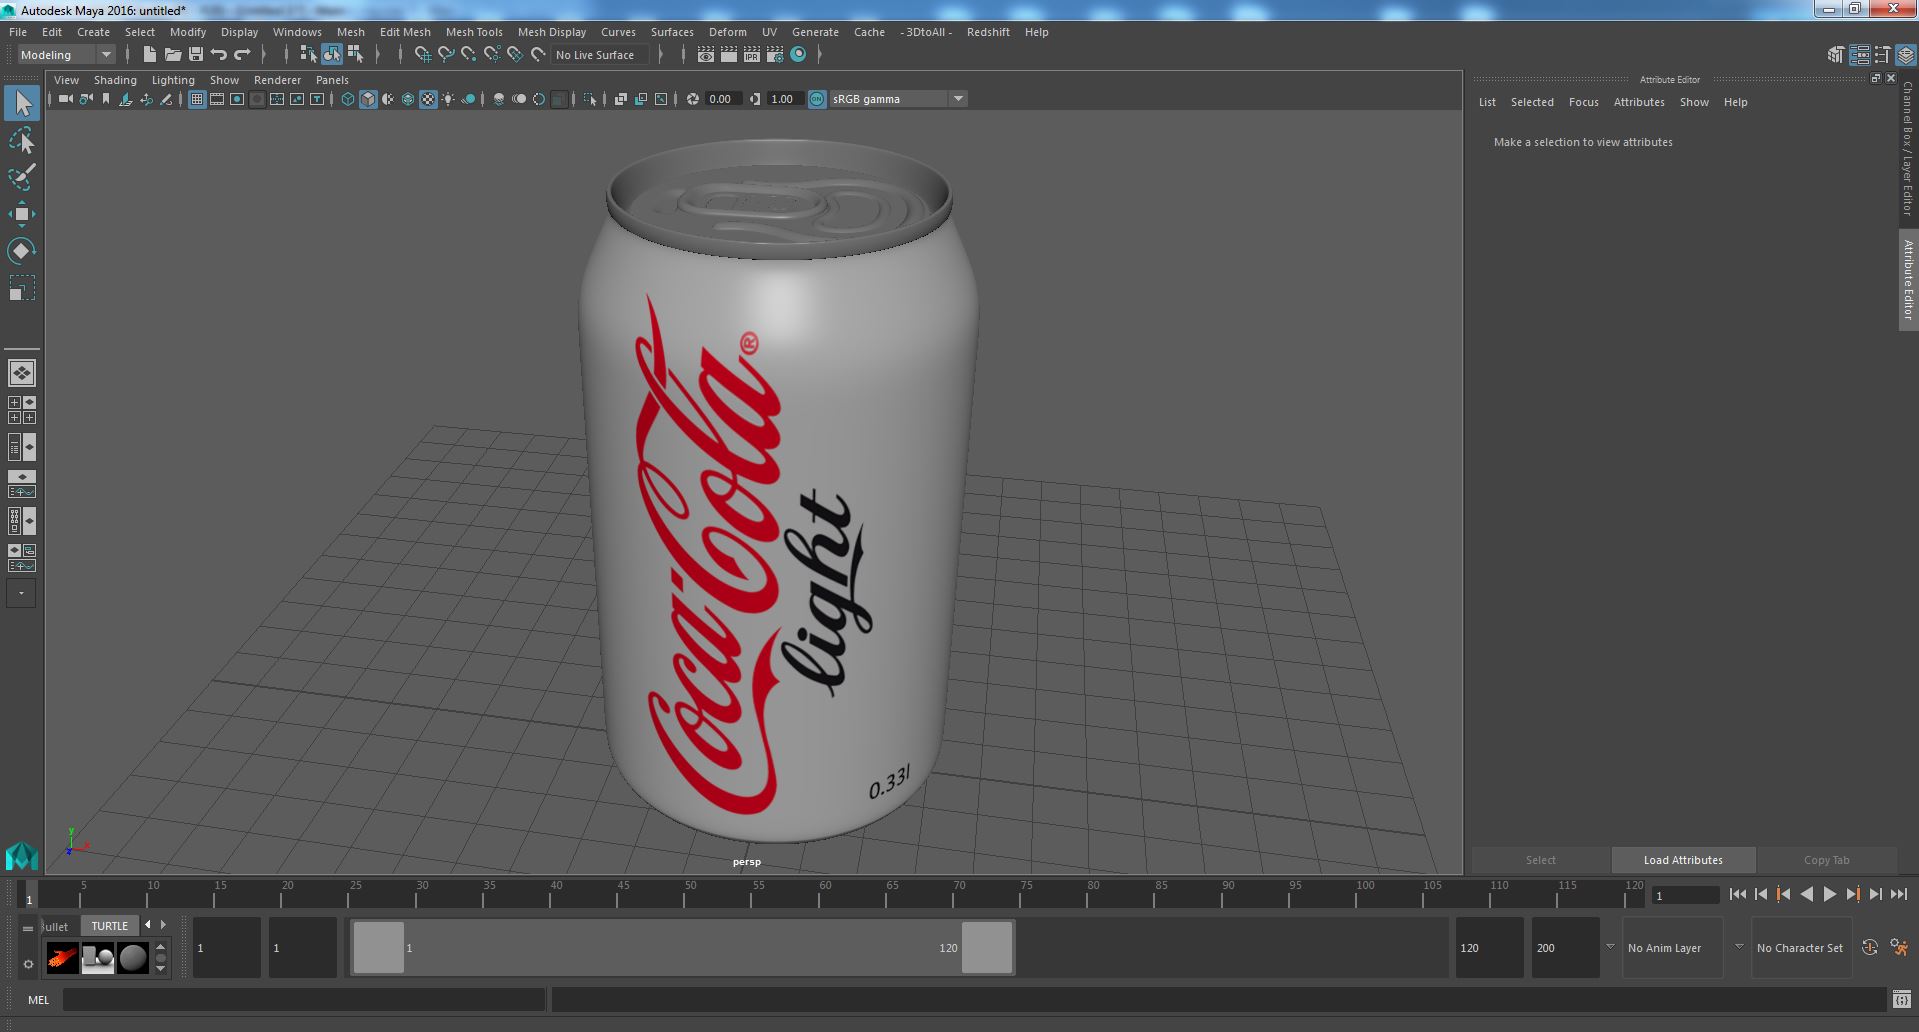The height and width of the screenshot is (1032, 1919).
Task: Toggle textured display checker icon
Action: click(x=428, y=99)
